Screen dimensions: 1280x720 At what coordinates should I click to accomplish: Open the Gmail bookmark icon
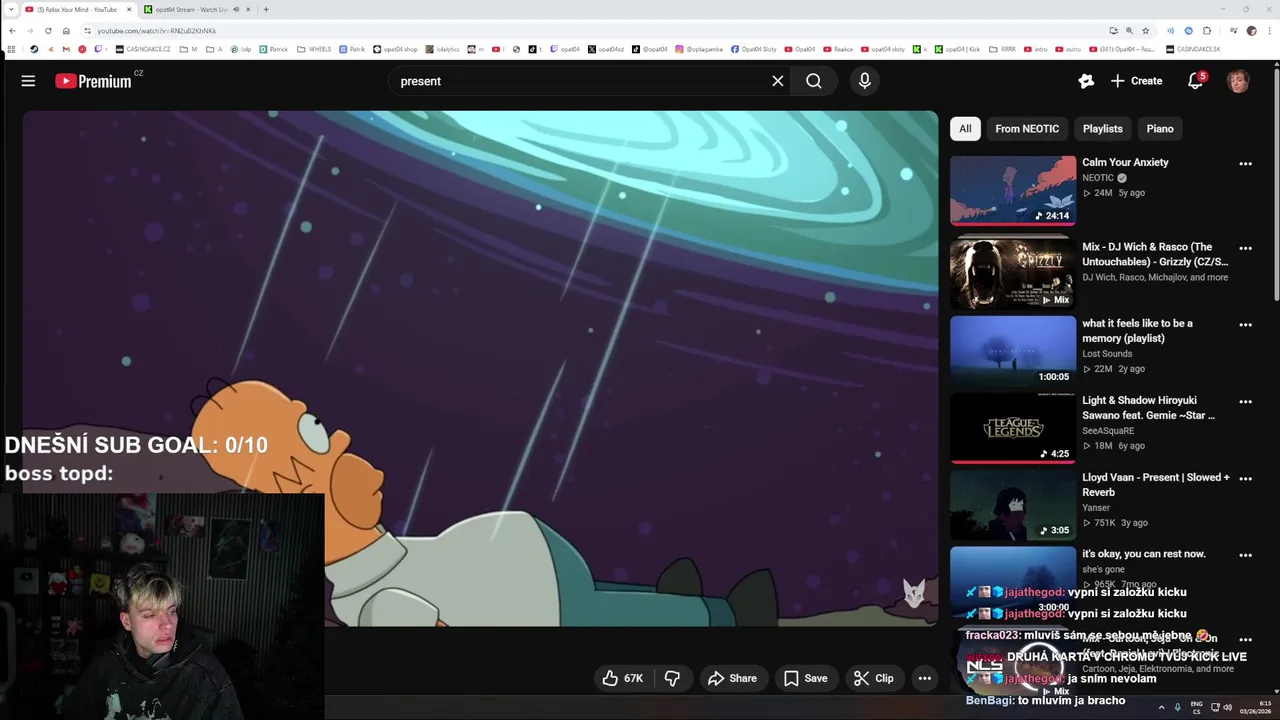(x=65, y=49)
